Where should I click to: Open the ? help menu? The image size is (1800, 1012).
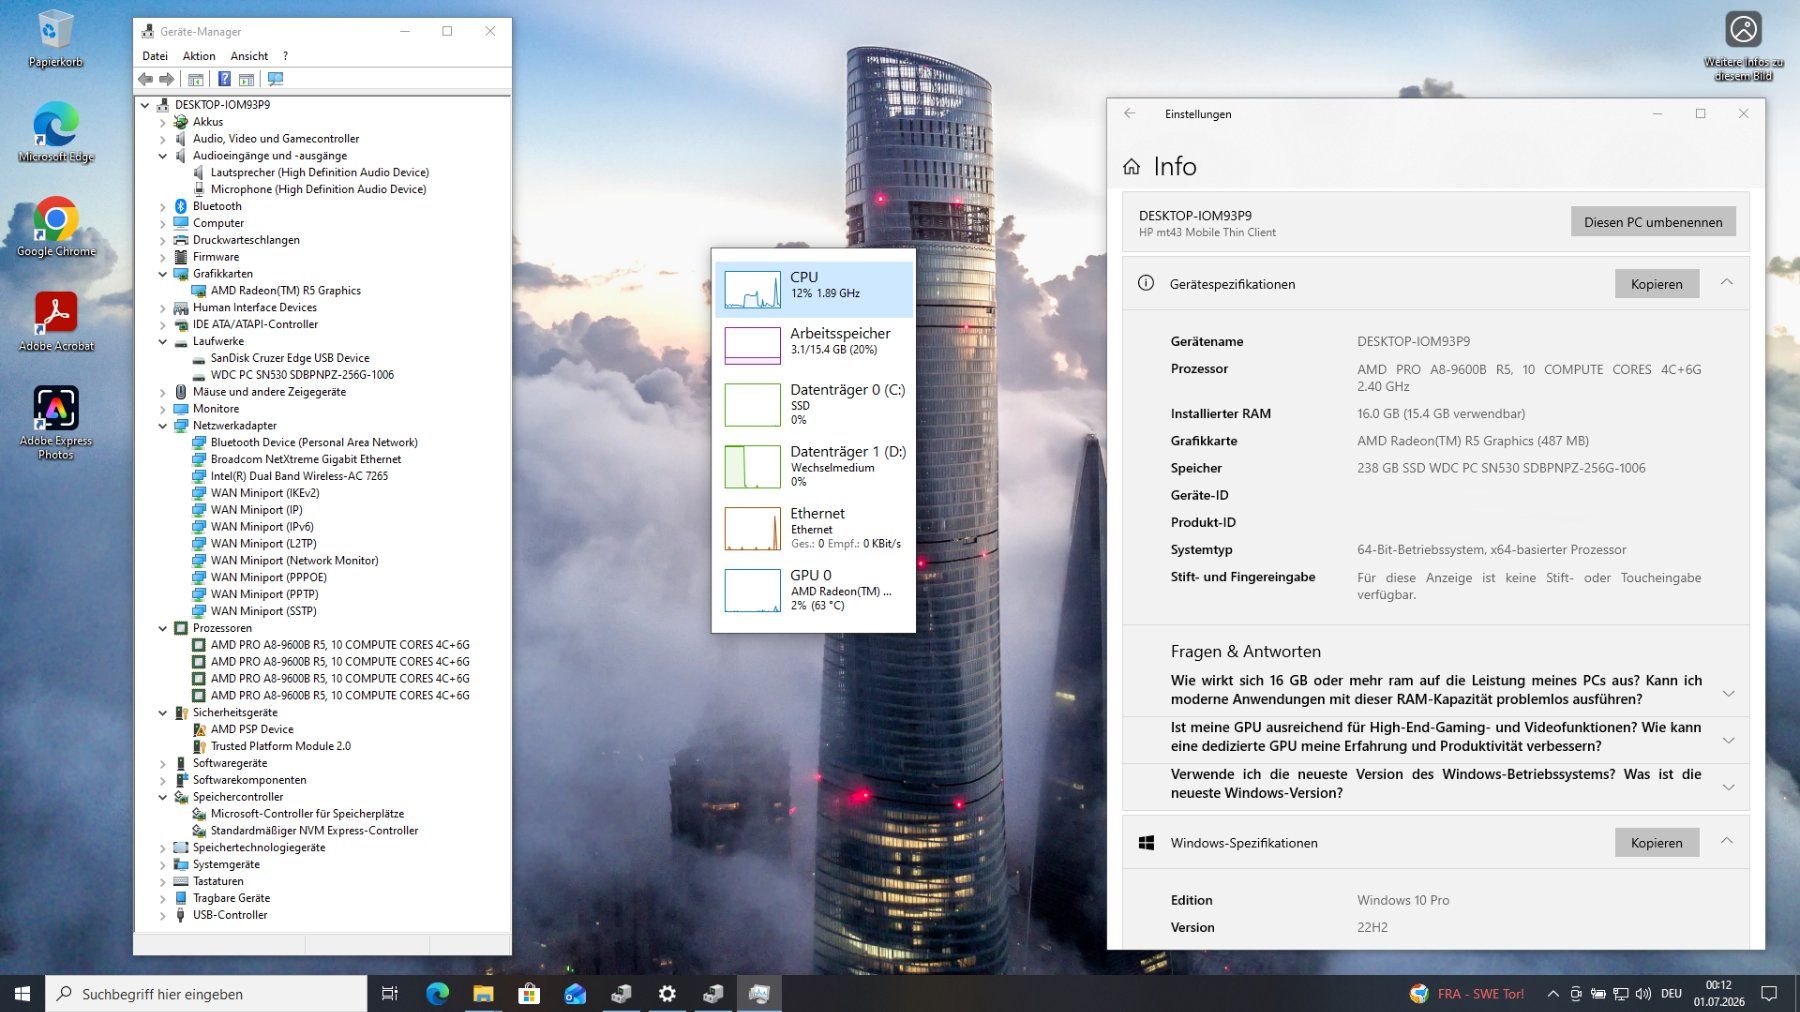285,56
